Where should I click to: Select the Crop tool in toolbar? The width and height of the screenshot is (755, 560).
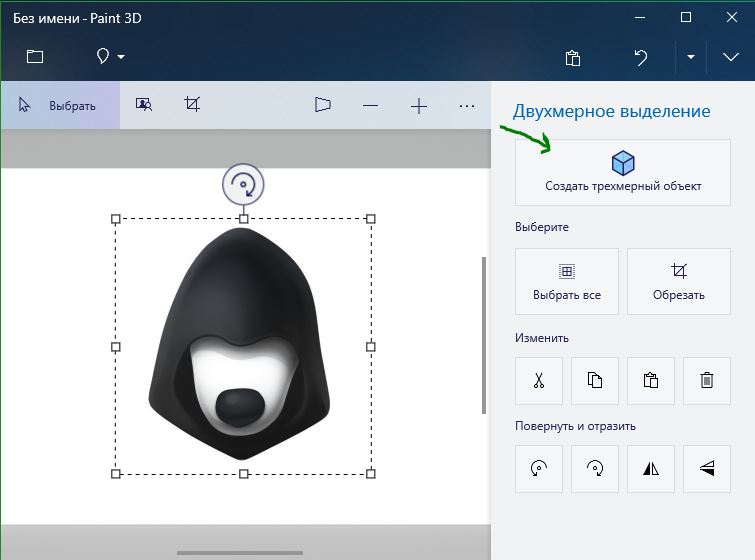click(192, 104)
